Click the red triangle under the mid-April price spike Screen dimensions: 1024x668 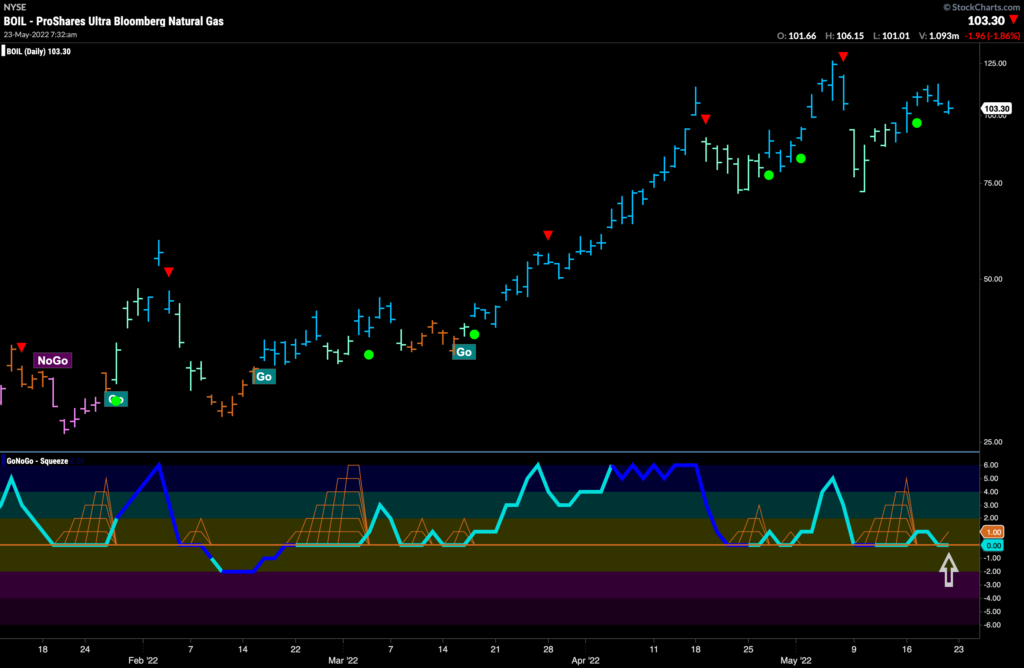pyautogui.click(x=705, y=119)
